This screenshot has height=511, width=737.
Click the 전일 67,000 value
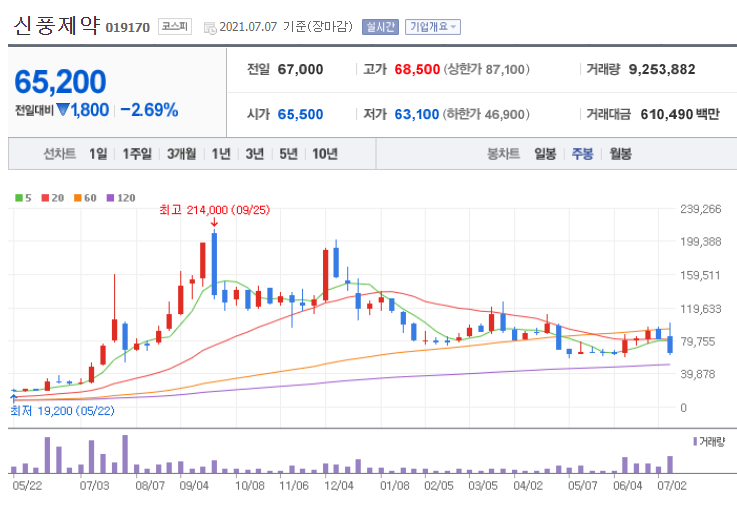300,70
